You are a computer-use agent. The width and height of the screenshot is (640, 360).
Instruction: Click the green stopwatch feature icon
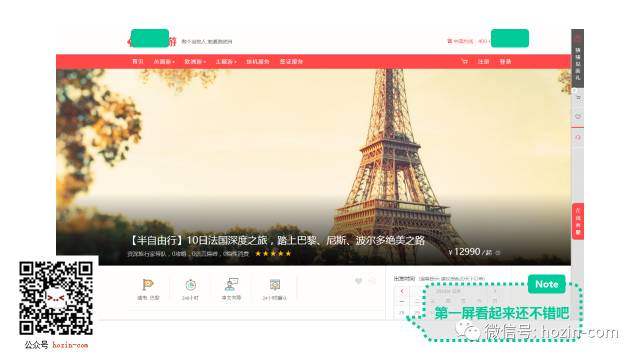[x=190, y=284]
